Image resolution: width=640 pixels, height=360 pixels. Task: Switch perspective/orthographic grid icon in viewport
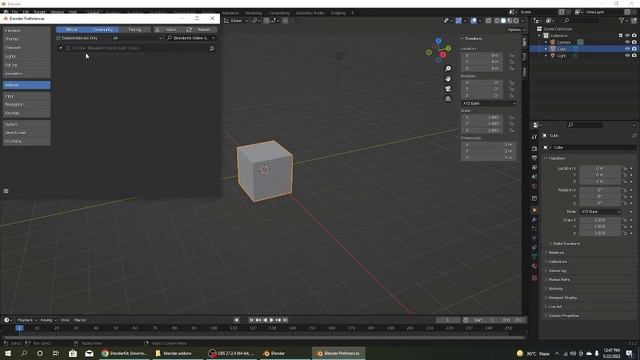coord(448,98)
